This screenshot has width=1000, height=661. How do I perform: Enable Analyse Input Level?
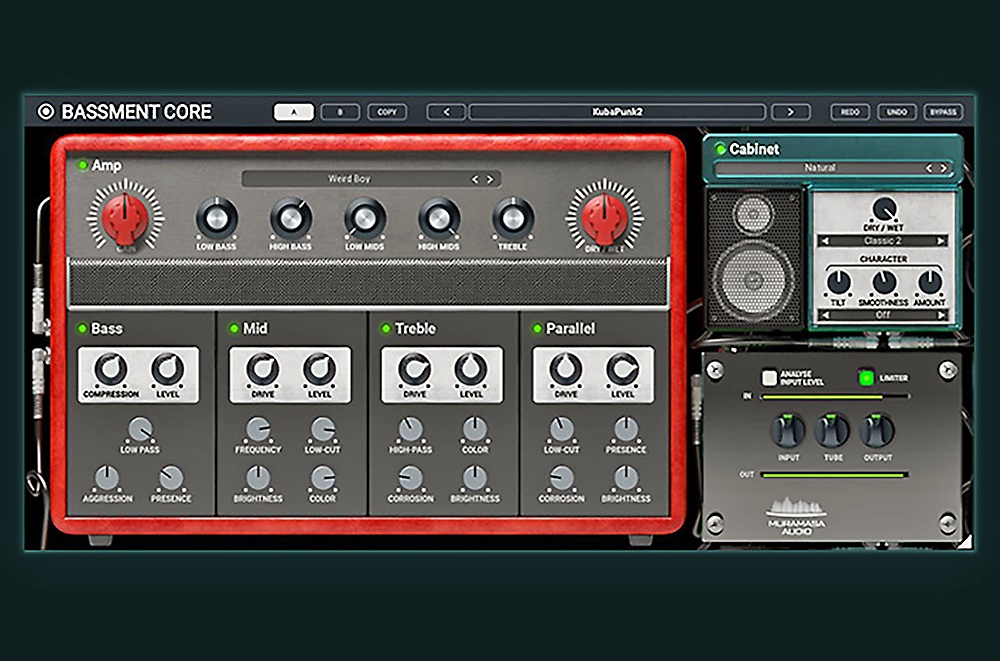click(769, 377)
